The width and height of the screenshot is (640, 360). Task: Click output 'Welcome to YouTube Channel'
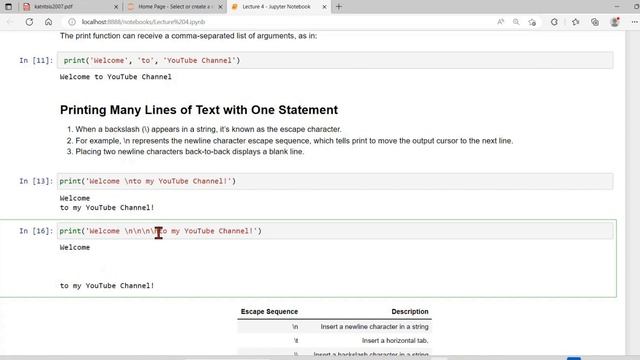tap(116, 77)
